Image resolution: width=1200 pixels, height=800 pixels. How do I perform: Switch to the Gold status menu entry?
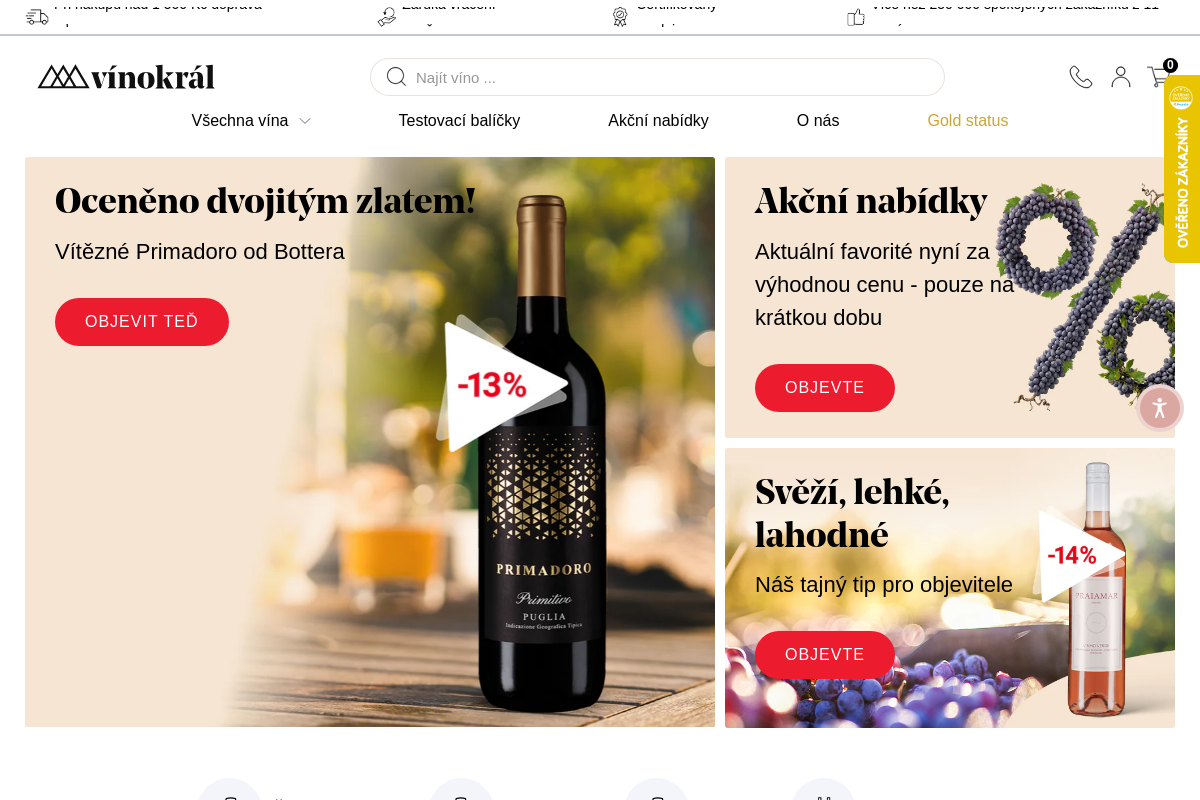click(x=967, y=120)
